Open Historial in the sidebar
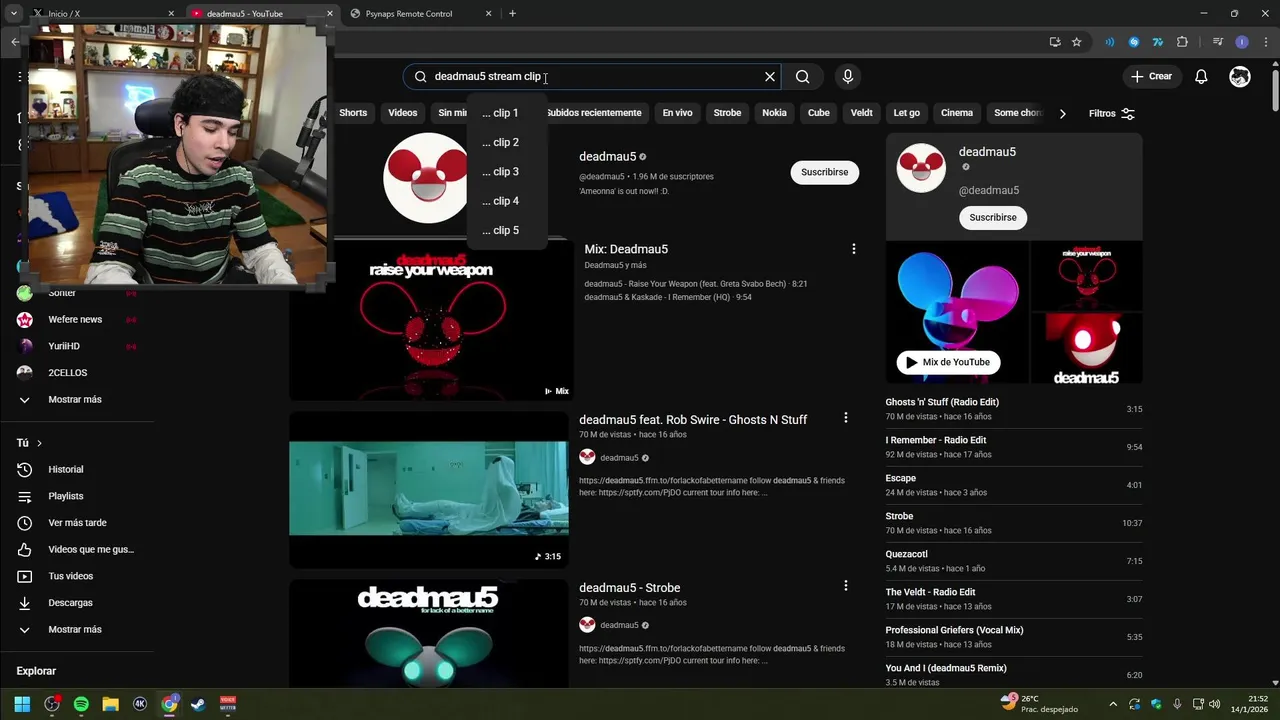The image size is (1280, 720). (66, 469)
